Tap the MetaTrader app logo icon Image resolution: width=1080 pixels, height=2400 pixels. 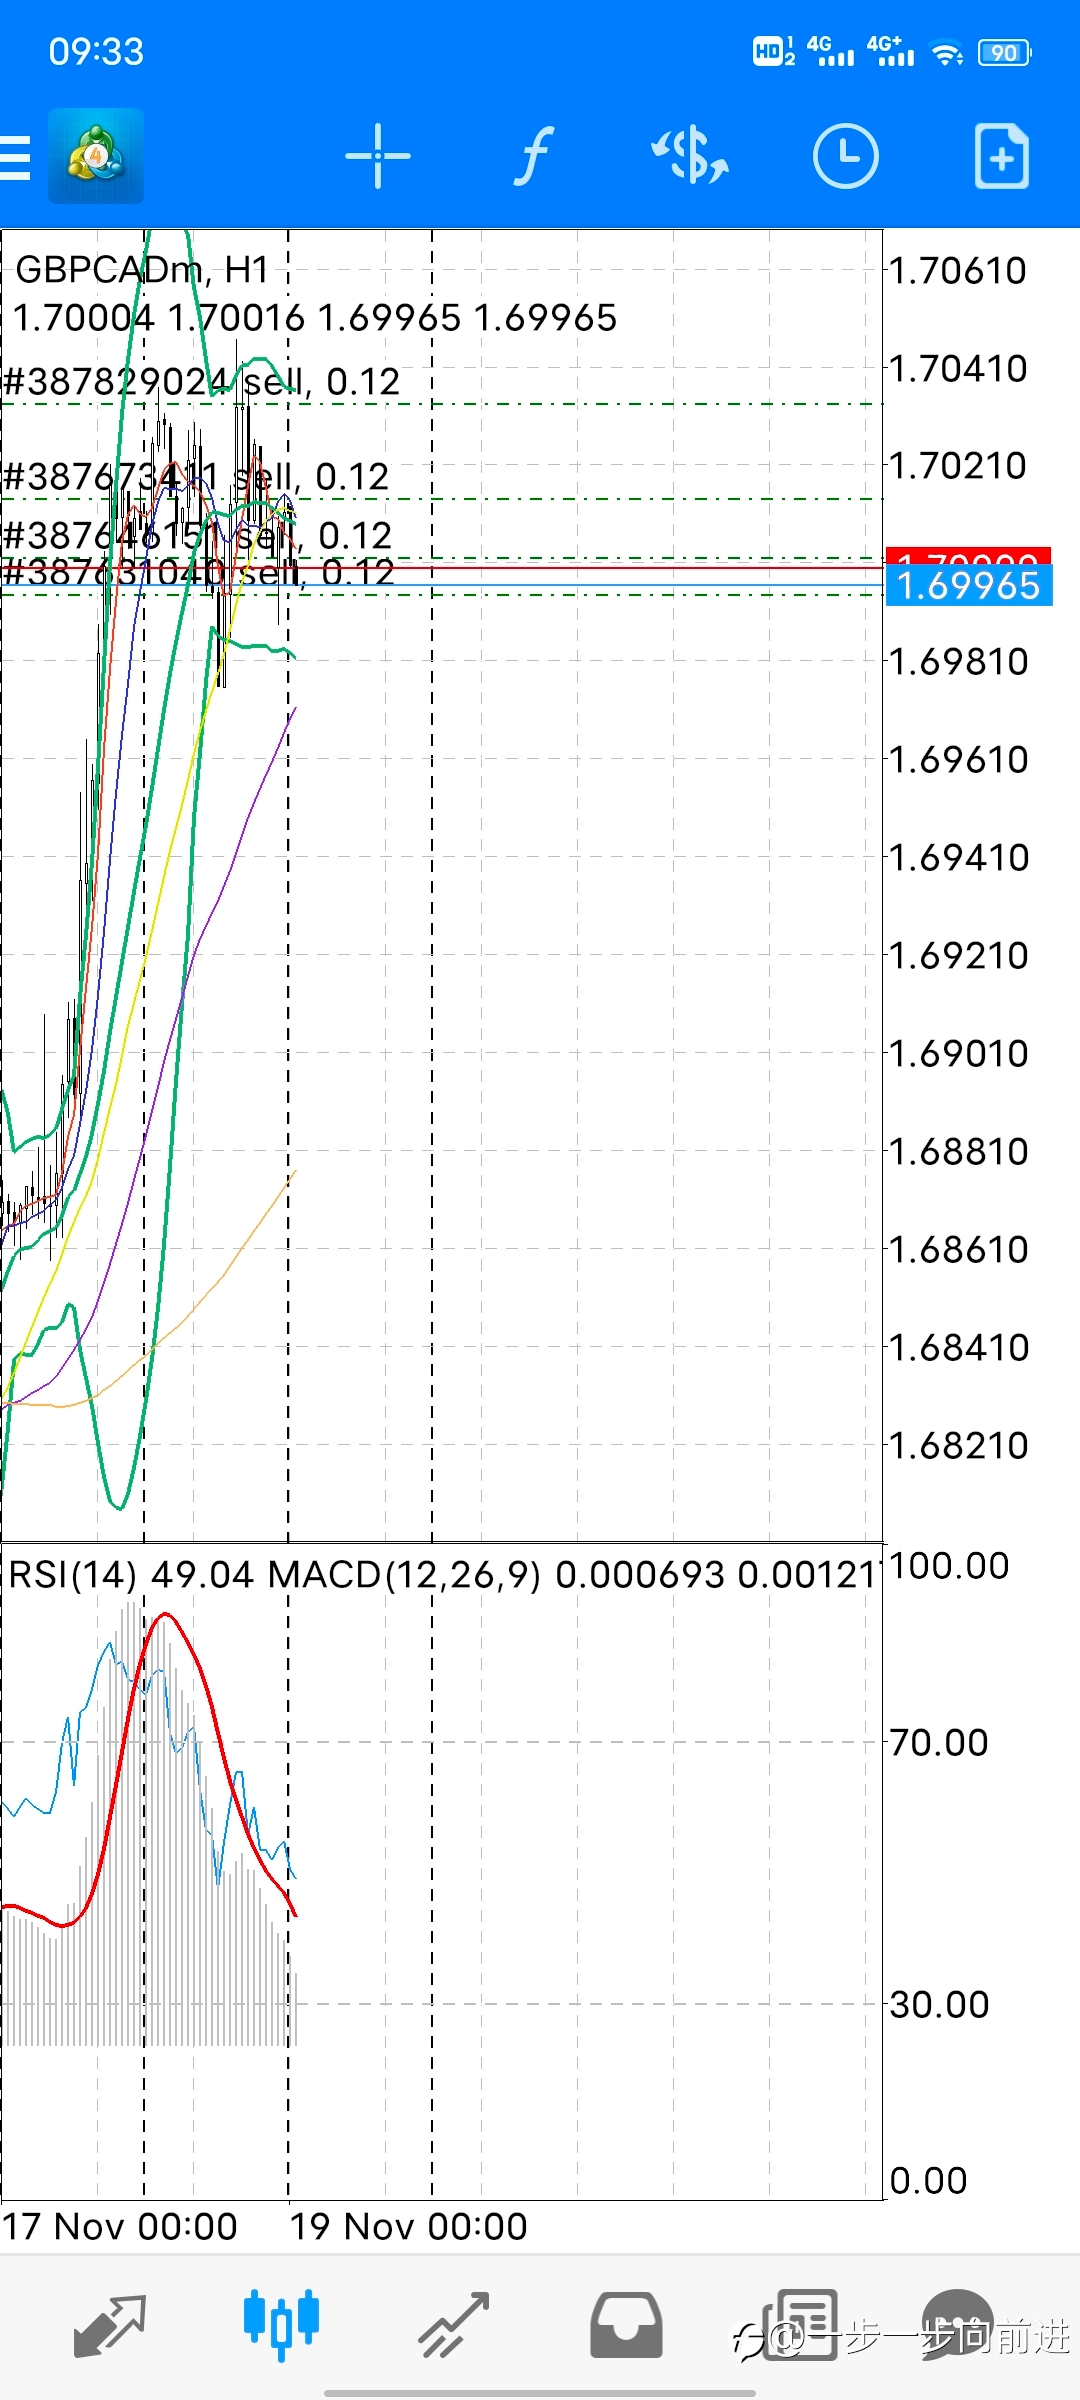[96, 156]
